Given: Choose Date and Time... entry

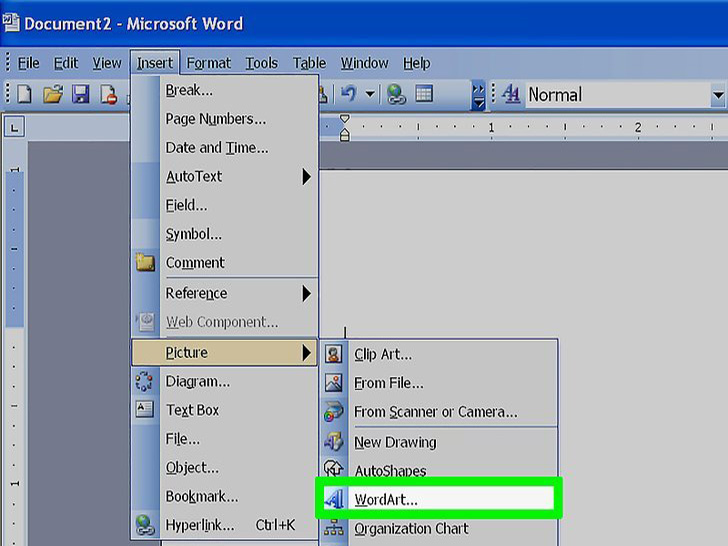Looking at the screenshot, I should [x=225, y=148].
